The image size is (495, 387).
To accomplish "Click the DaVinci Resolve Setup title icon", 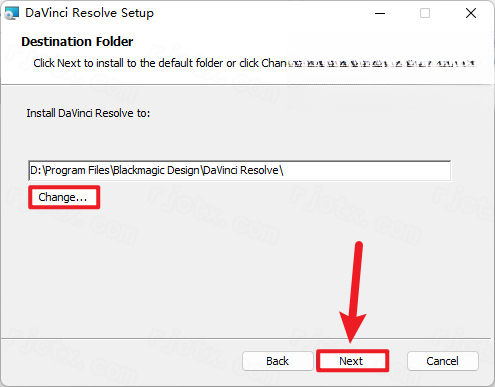I will (12, 13).
